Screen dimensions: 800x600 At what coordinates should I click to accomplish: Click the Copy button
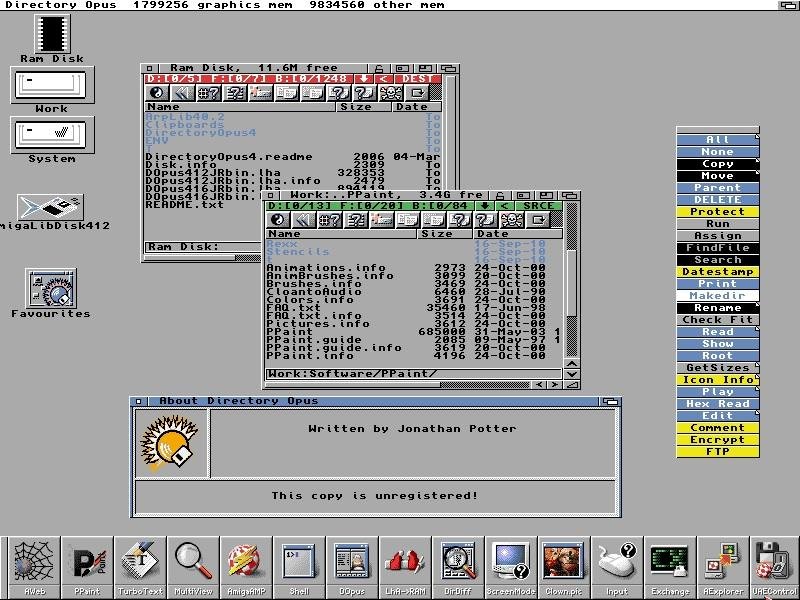click(x=717, y=164)
